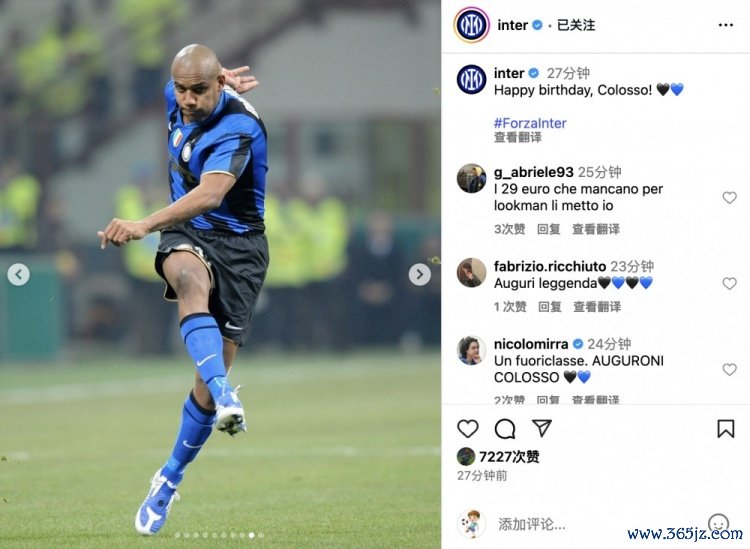The height and width of the screenshot is (549, 750).
Task: Click the #ForzaInter hashtag
Action: (x=530, y=123)
